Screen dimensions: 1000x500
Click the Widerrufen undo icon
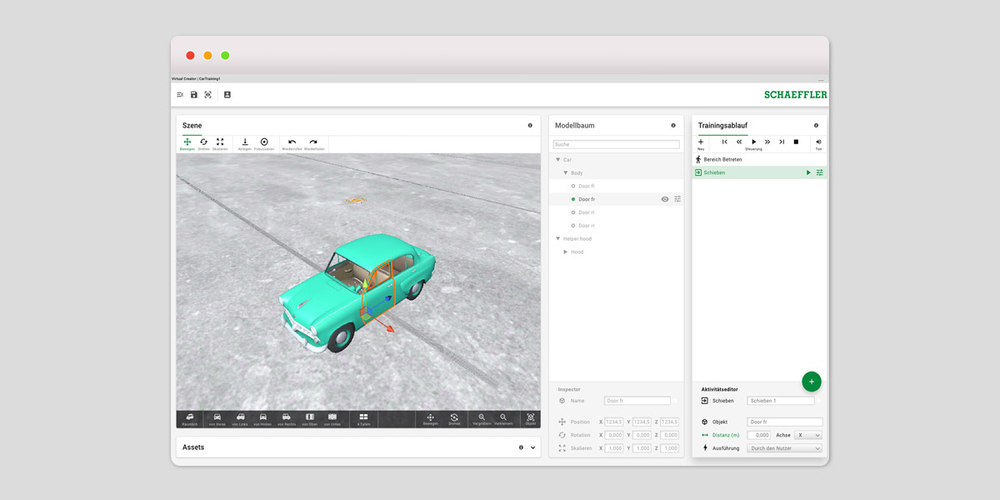292,144
